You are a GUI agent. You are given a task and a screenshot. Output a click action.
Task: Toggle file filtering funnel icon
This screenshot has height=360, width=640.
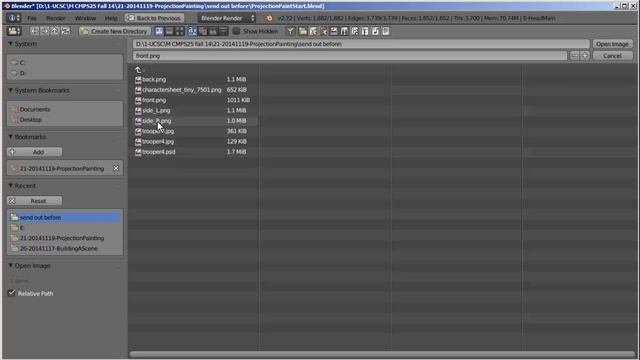tap(290, 31)
